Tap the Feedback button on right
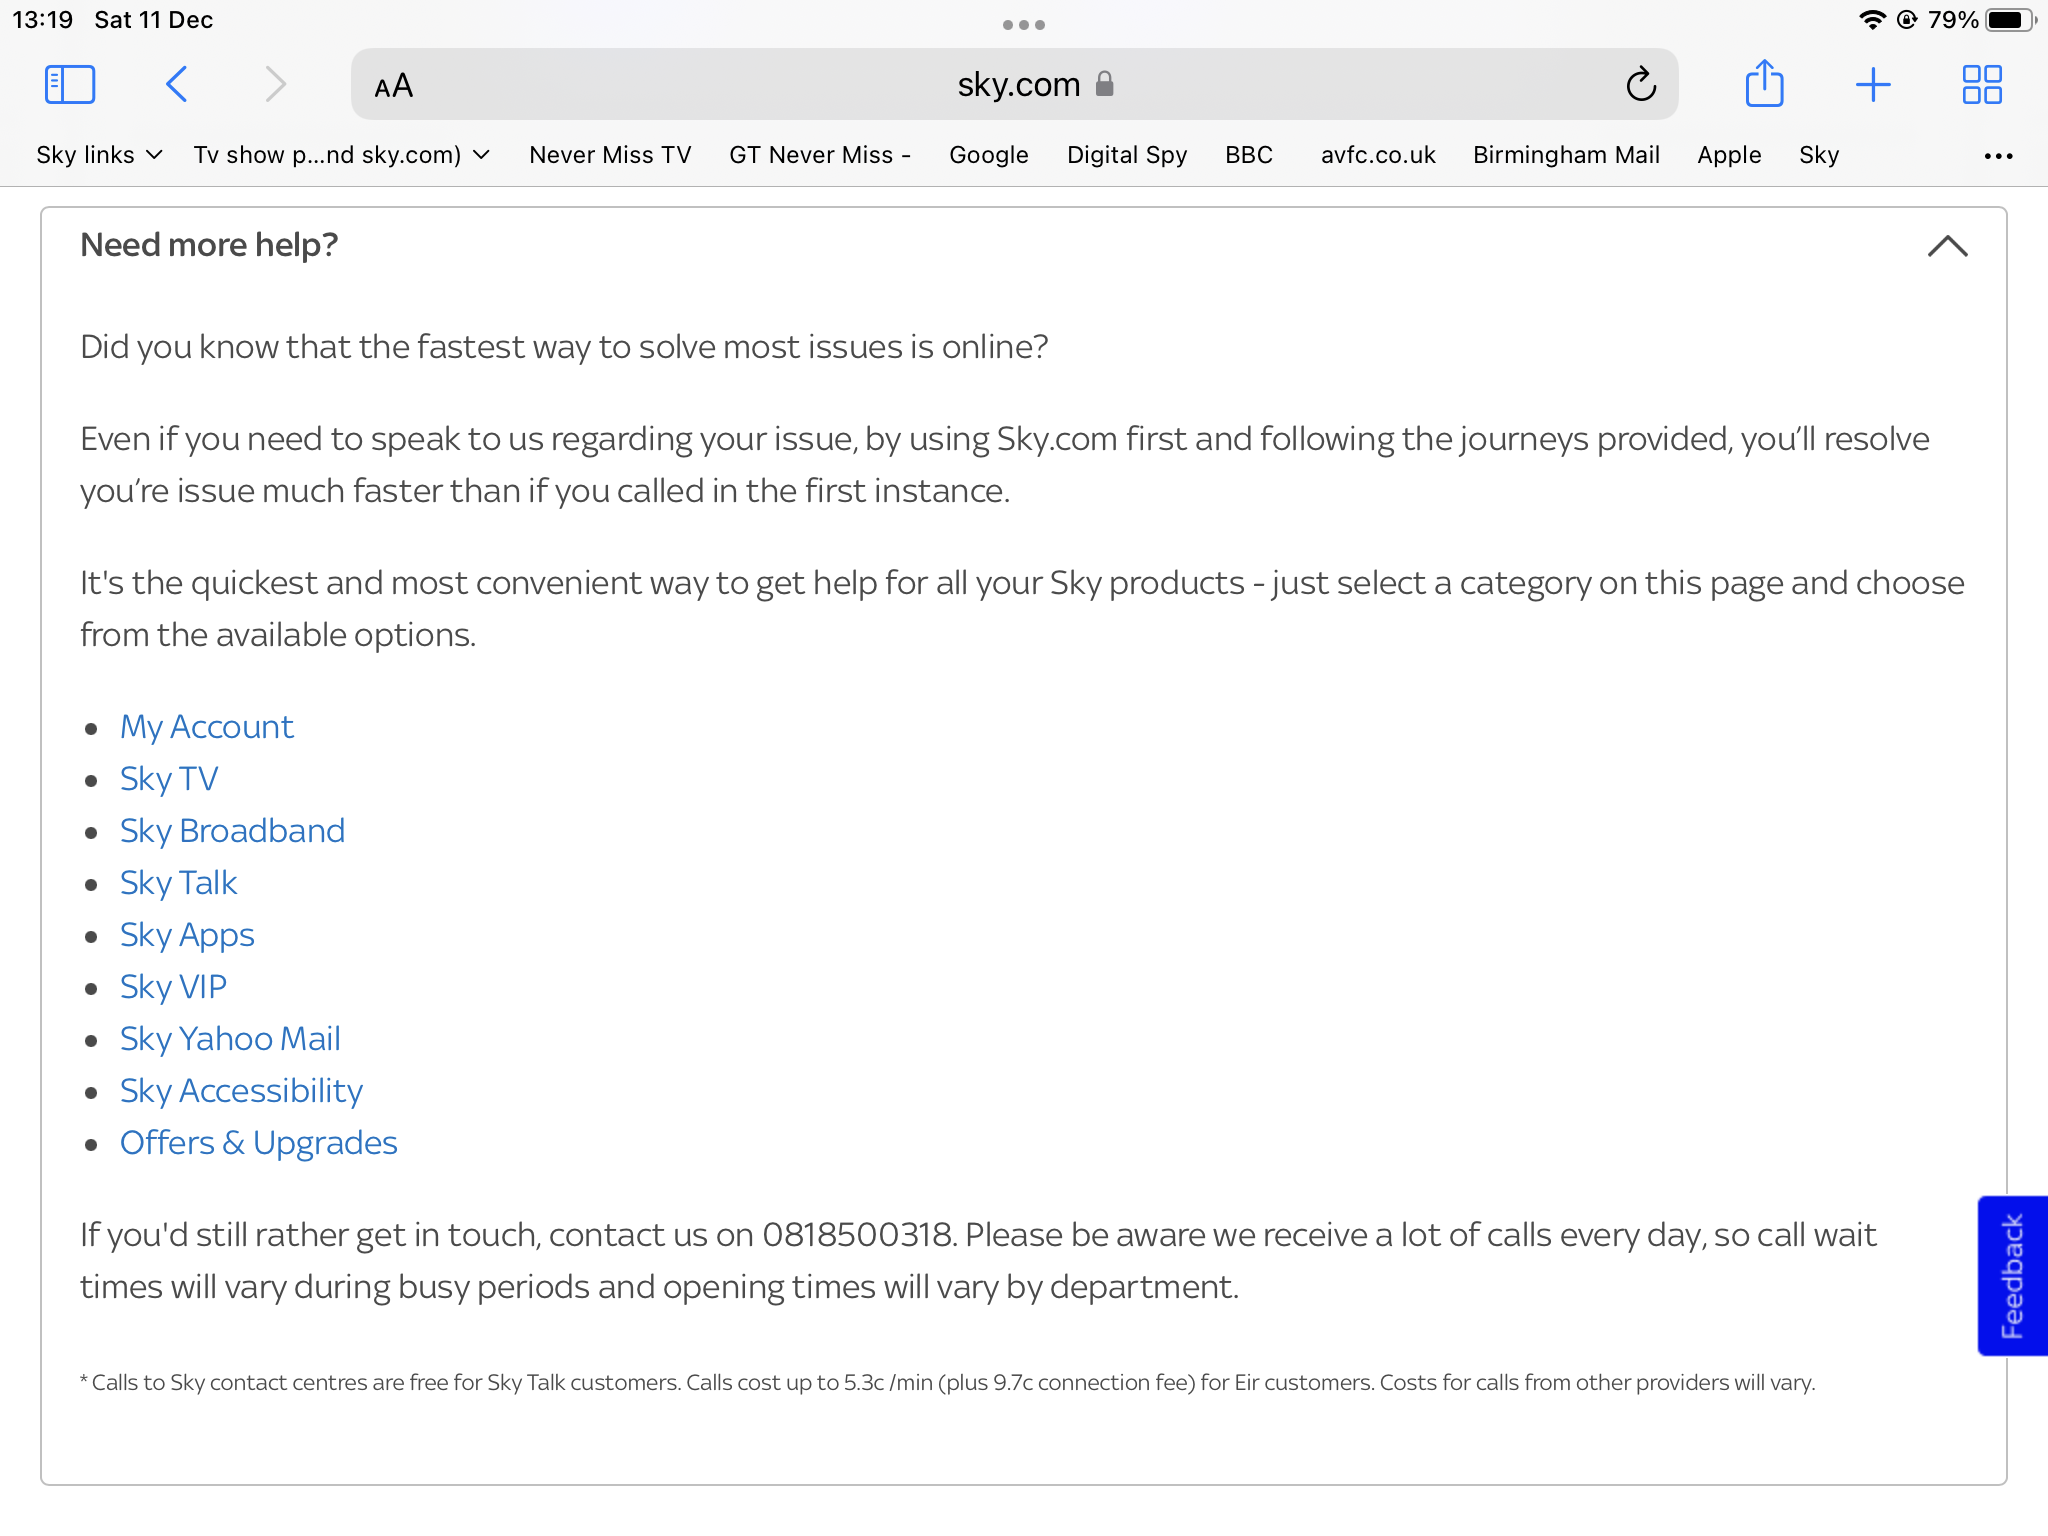 click(2016, 1275)
